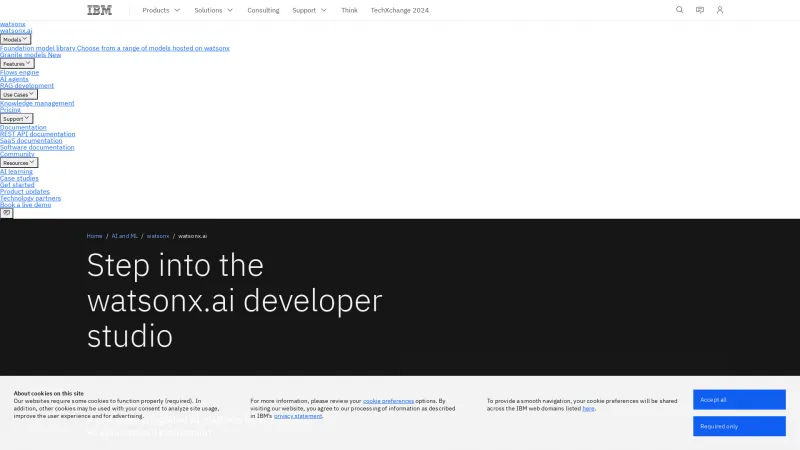Open the Community link

click(17, 154)
